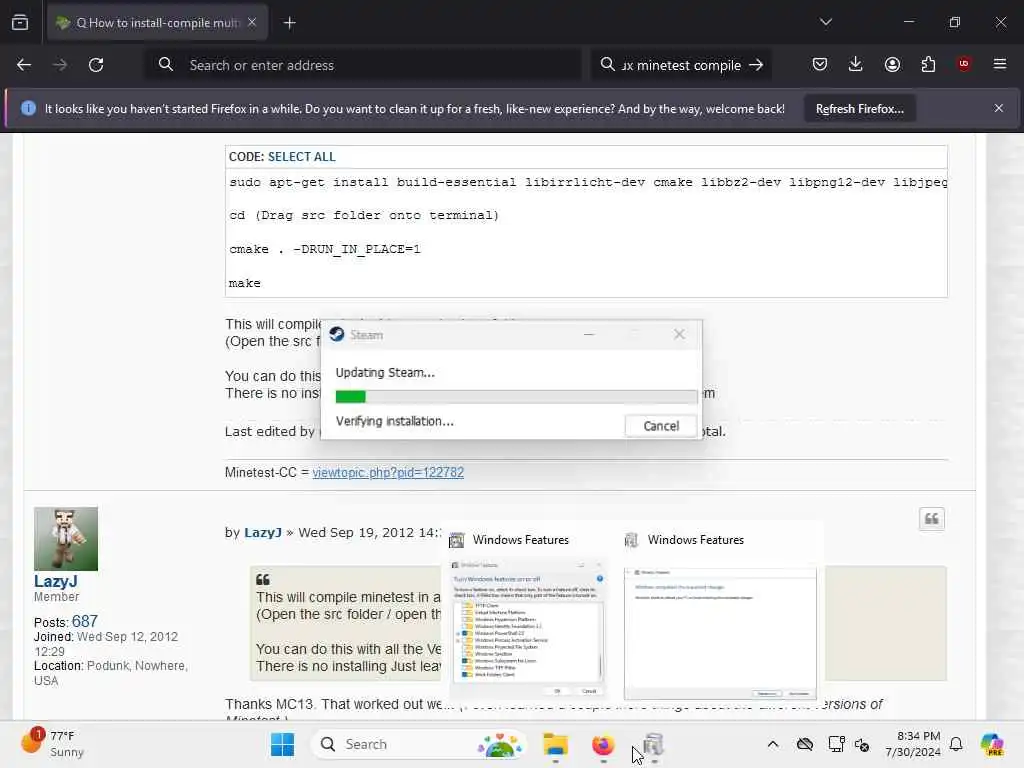Open the weather widget showing 77°F
Viewport: 1024px width, 768px height.
52,744
